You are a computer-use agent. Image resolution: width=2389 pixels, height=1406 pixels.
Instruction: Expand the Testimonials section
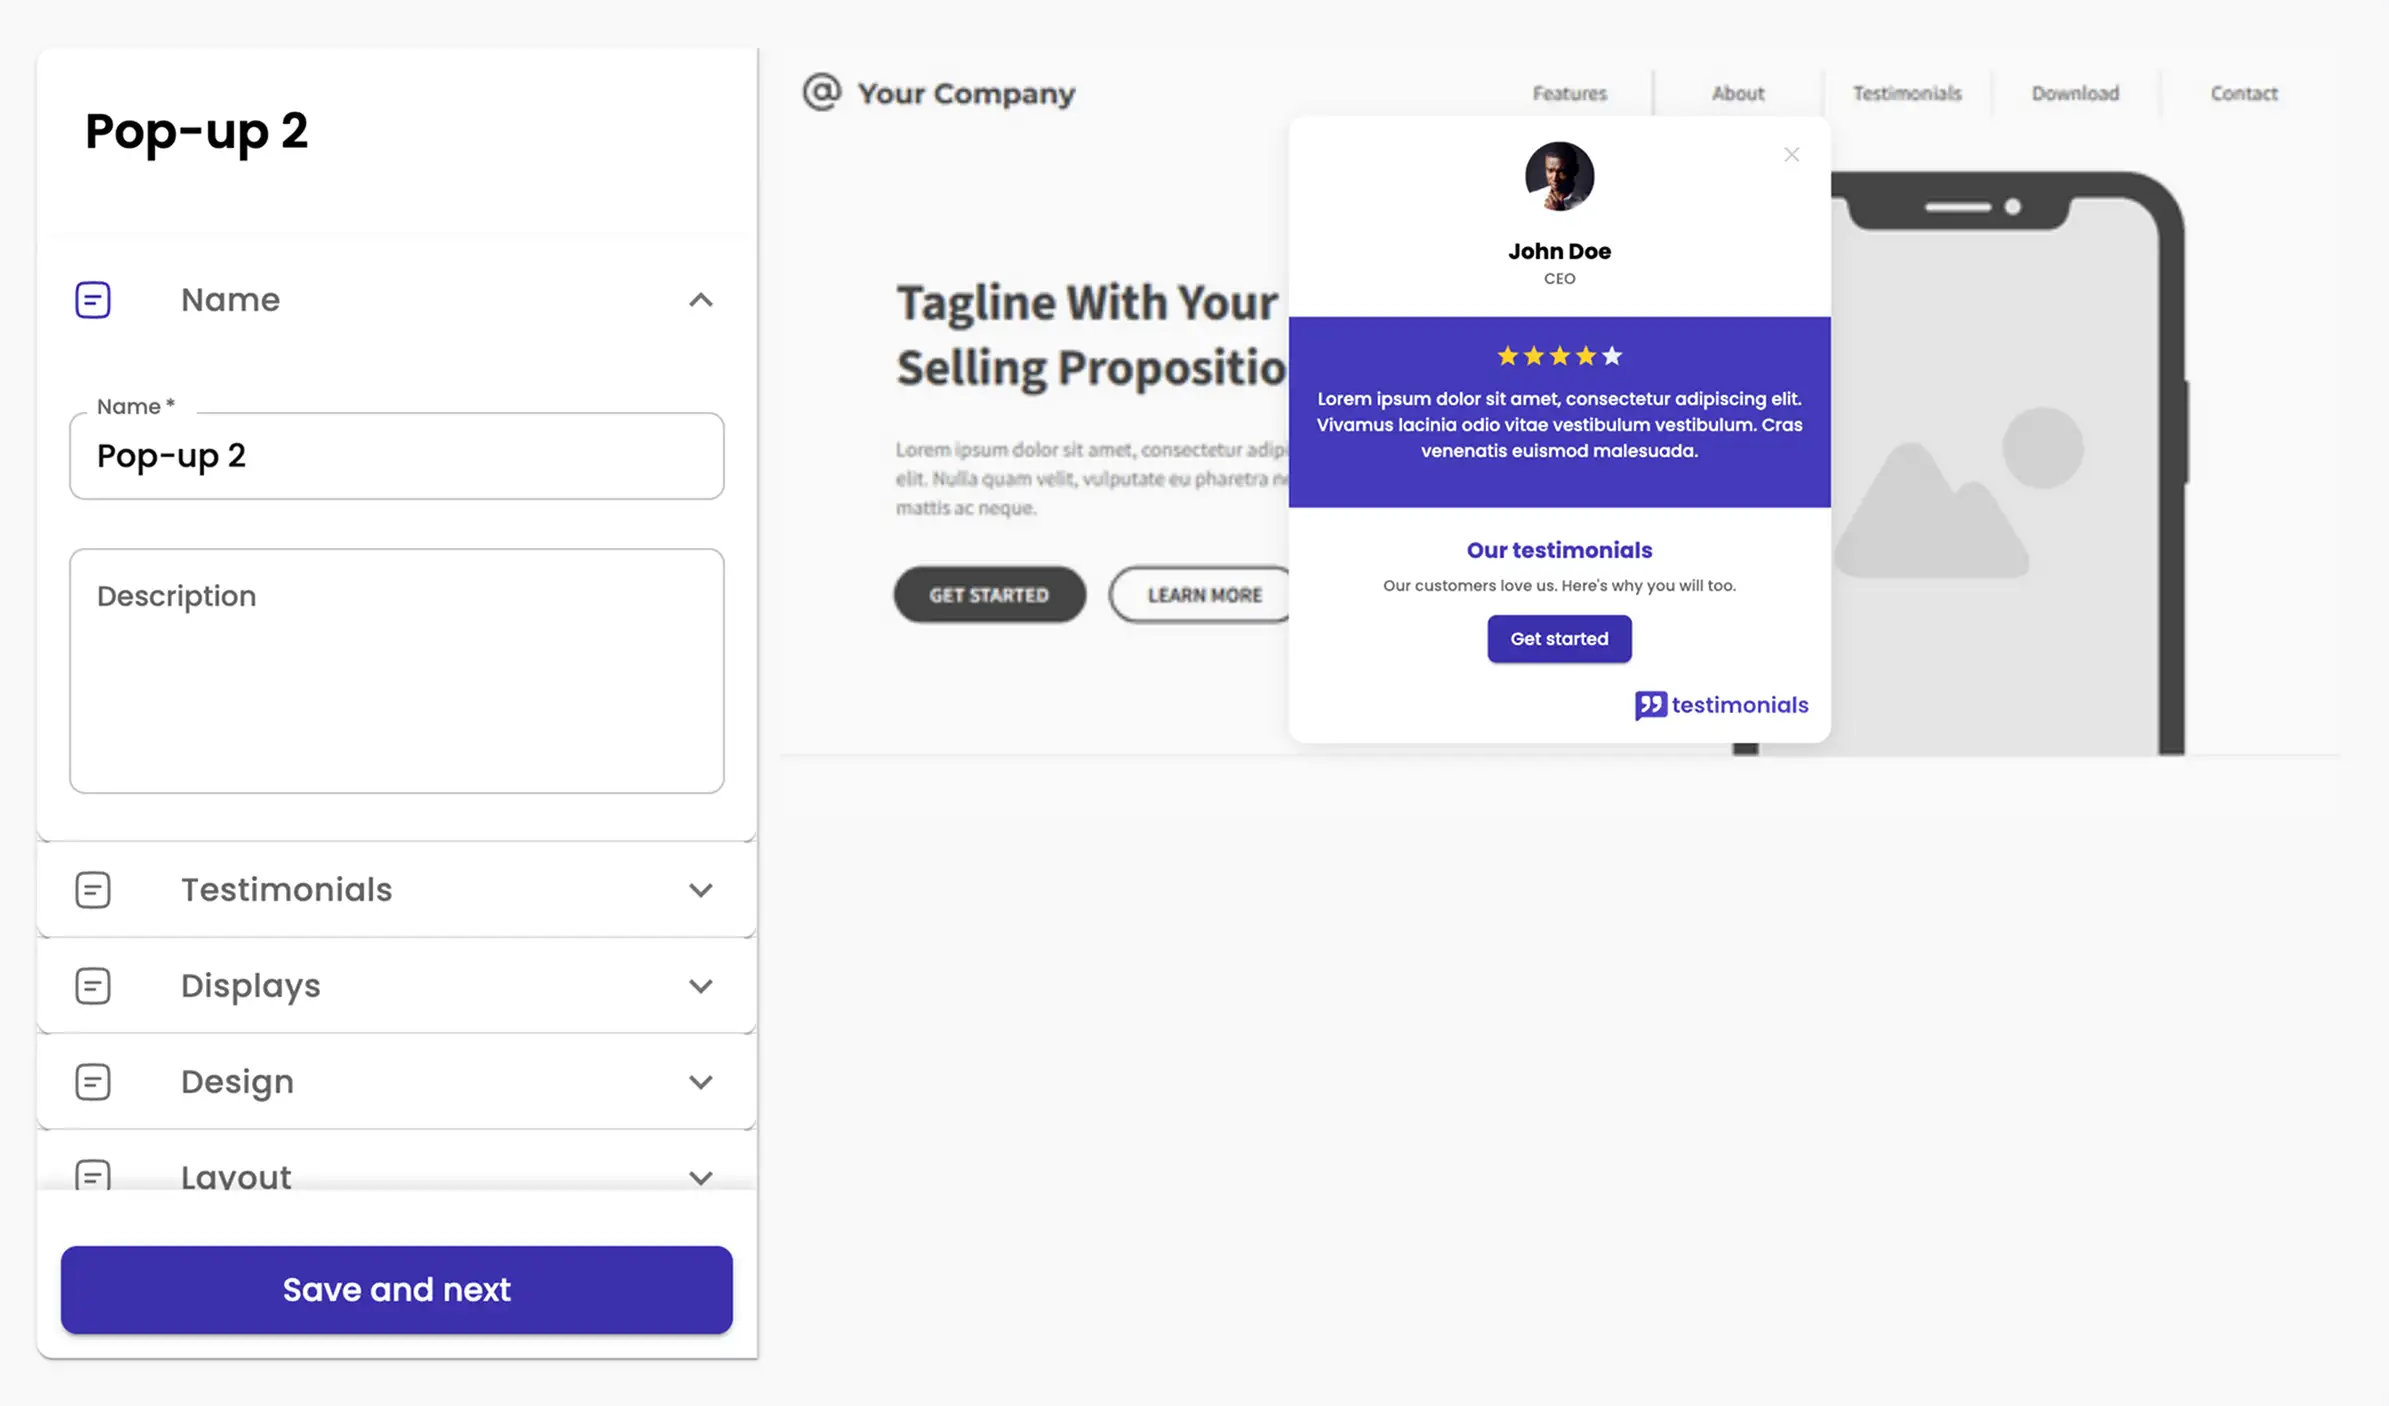[700, 889]
